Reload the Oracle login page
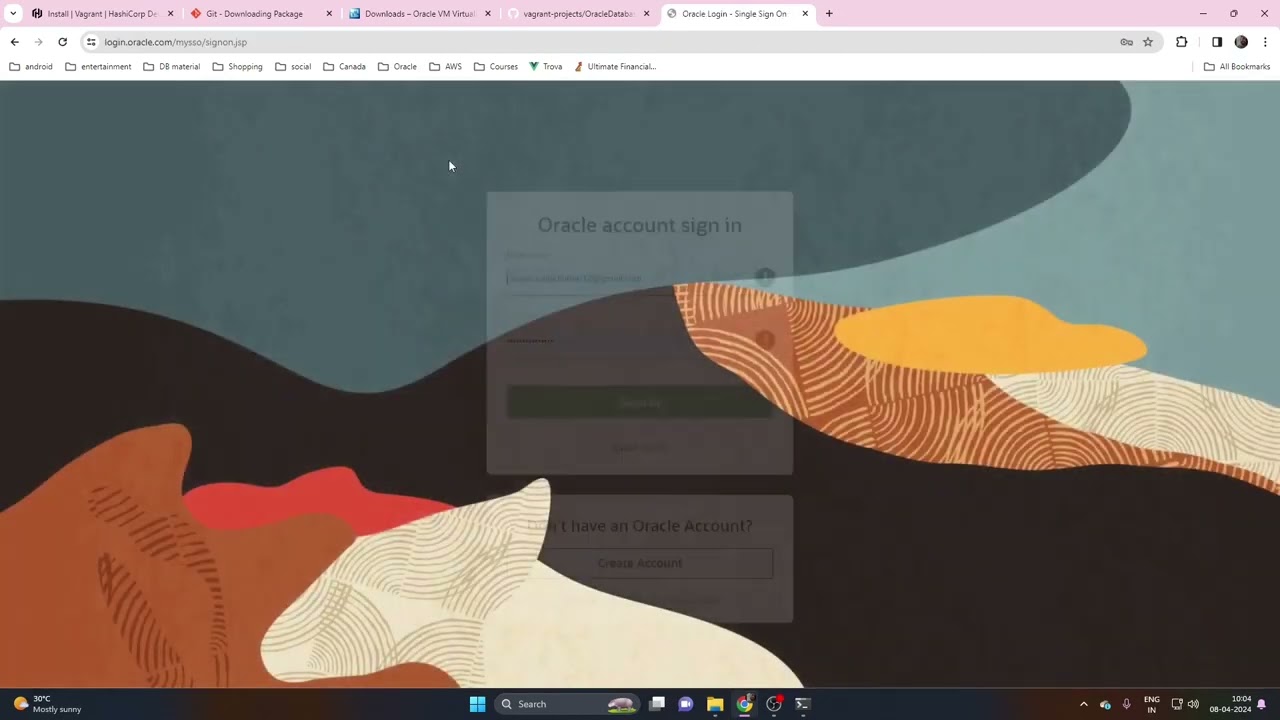 (62, 42)
